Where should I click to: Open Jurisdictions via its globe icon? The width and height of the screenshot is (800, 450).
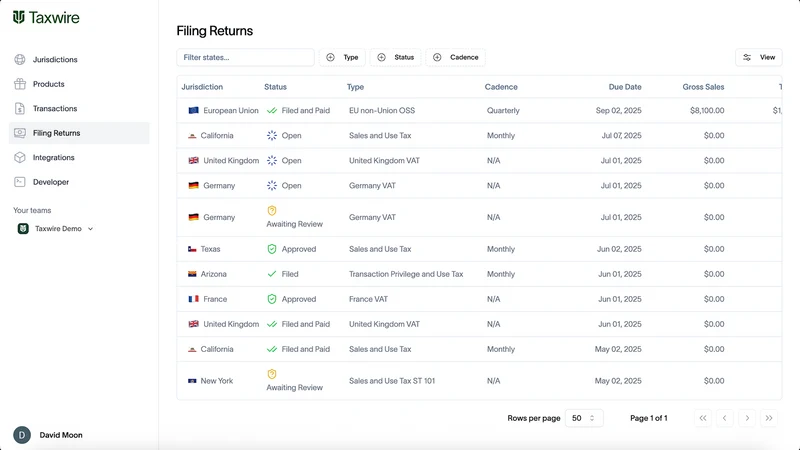(20, 60)
